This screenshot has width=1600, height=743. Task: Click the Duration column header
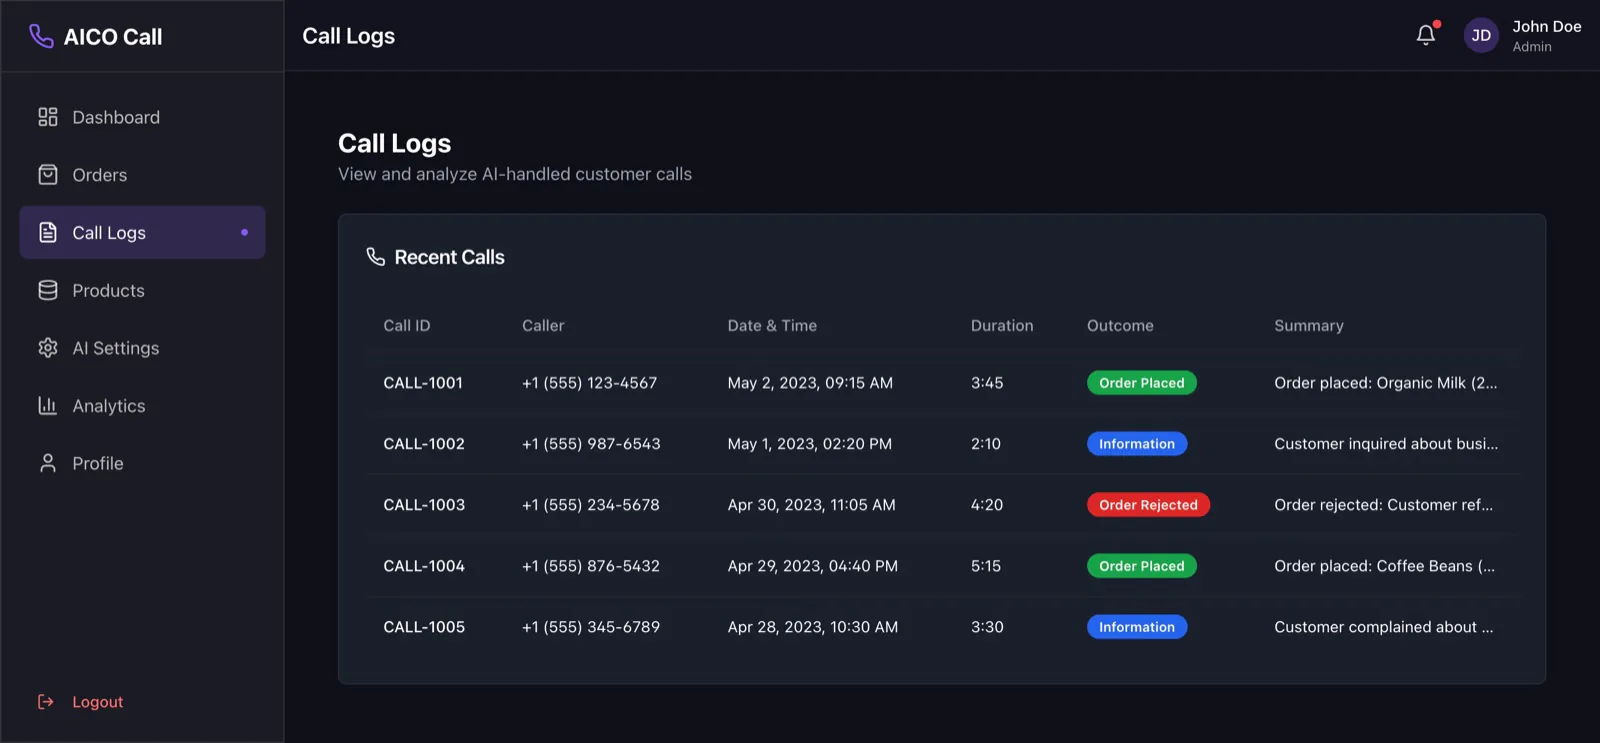point(1002,326)
